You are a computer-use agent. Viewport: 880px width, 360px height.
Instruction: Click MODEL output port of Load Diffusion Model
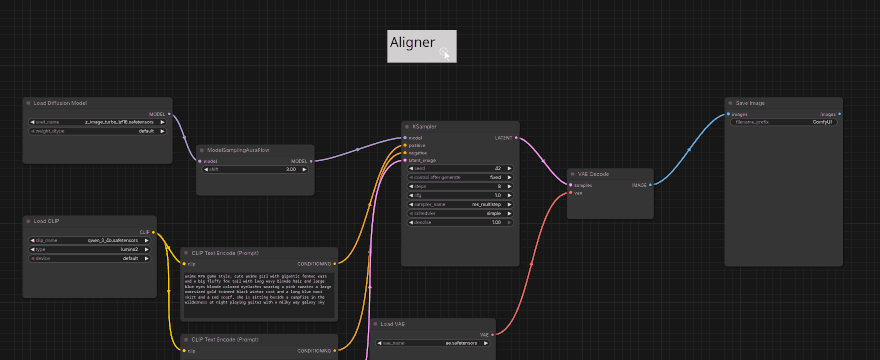[x=168, y=115]
